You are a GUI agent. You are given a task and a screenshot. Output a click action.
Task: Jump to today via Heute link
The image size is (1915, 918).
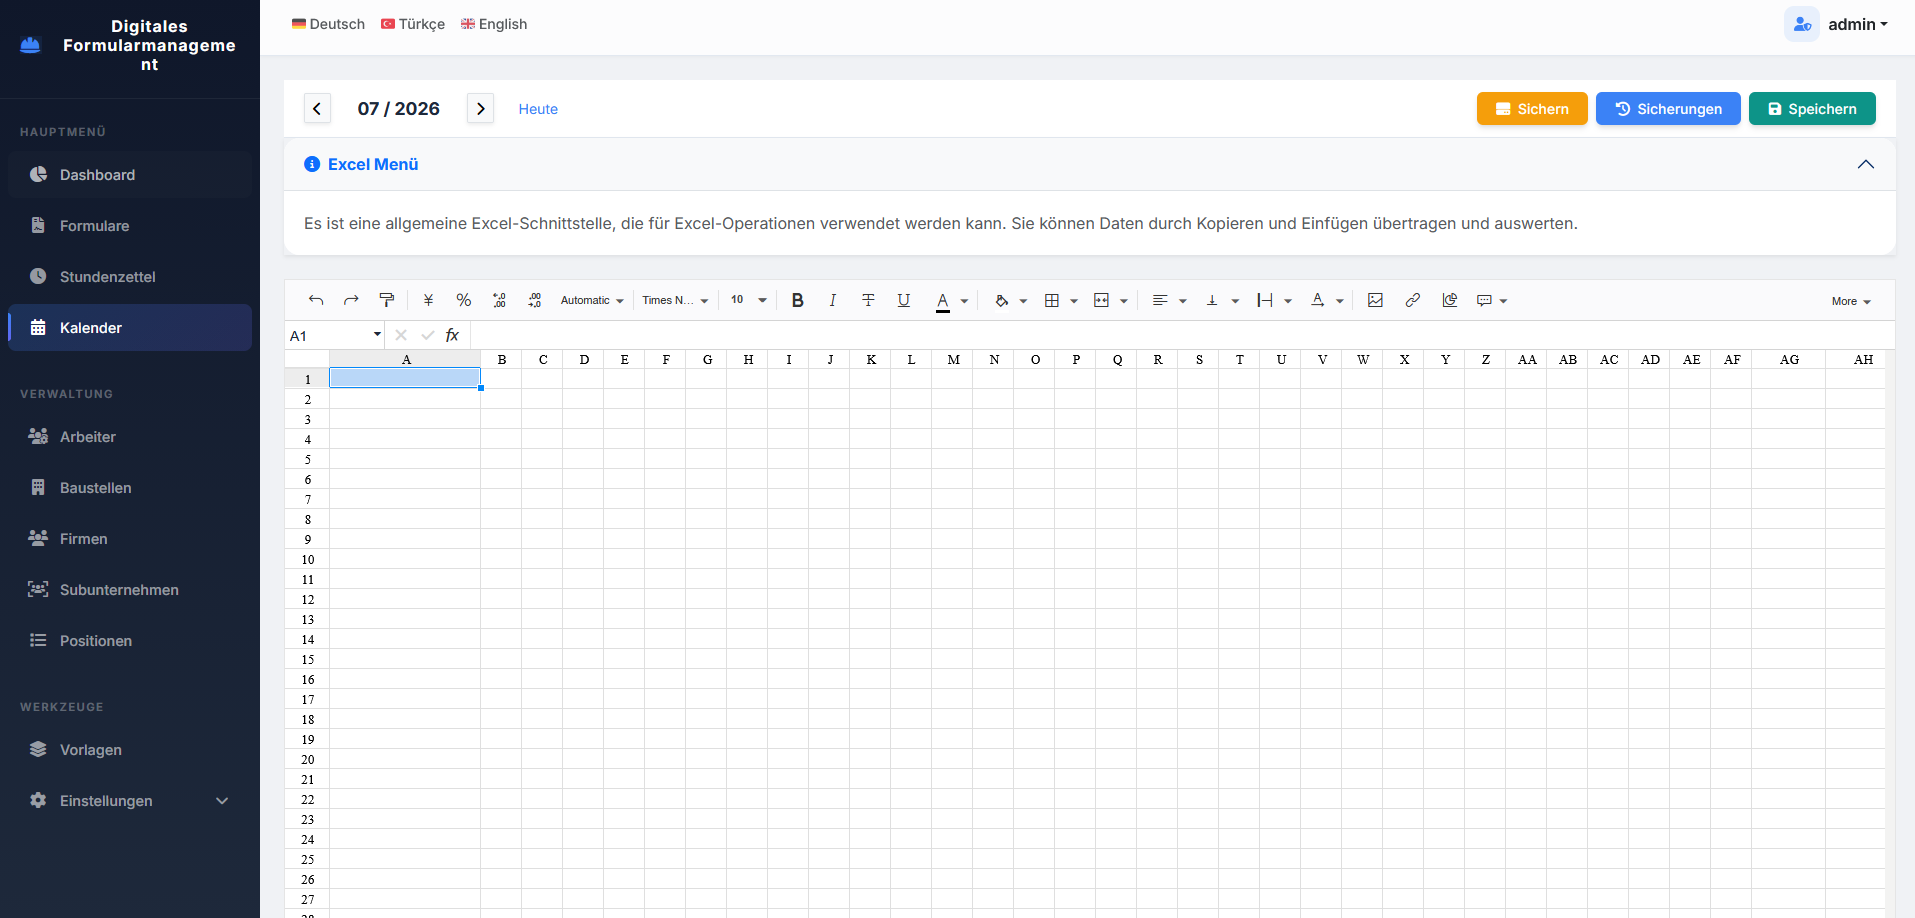[x=538, y=109]
